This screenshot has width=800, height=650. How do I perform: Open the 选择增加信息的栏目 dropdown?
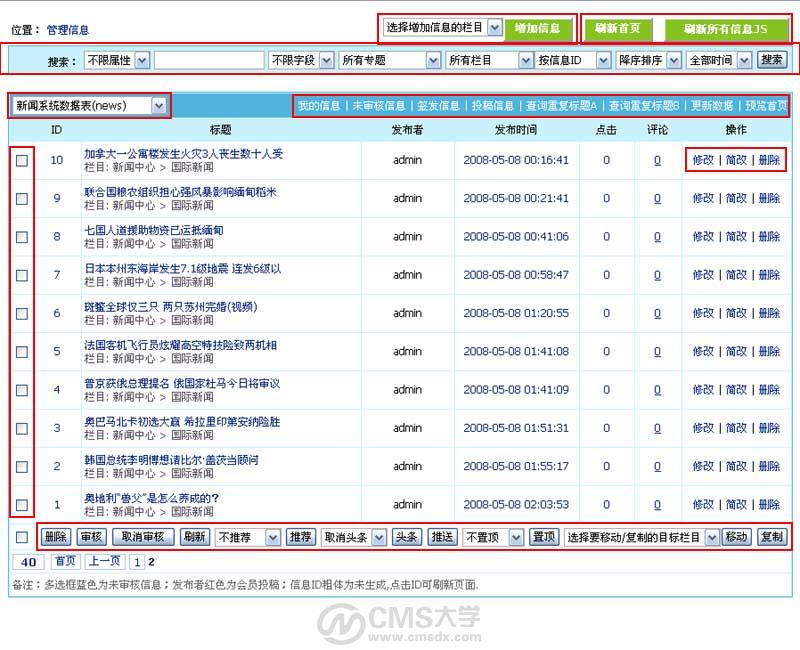coord(442,28)
